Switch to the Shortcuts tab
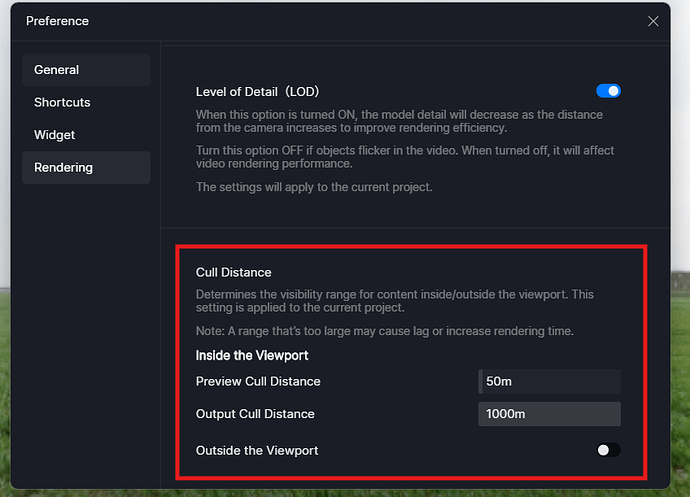This screenshot has width=690, height=497. point(86,103)
